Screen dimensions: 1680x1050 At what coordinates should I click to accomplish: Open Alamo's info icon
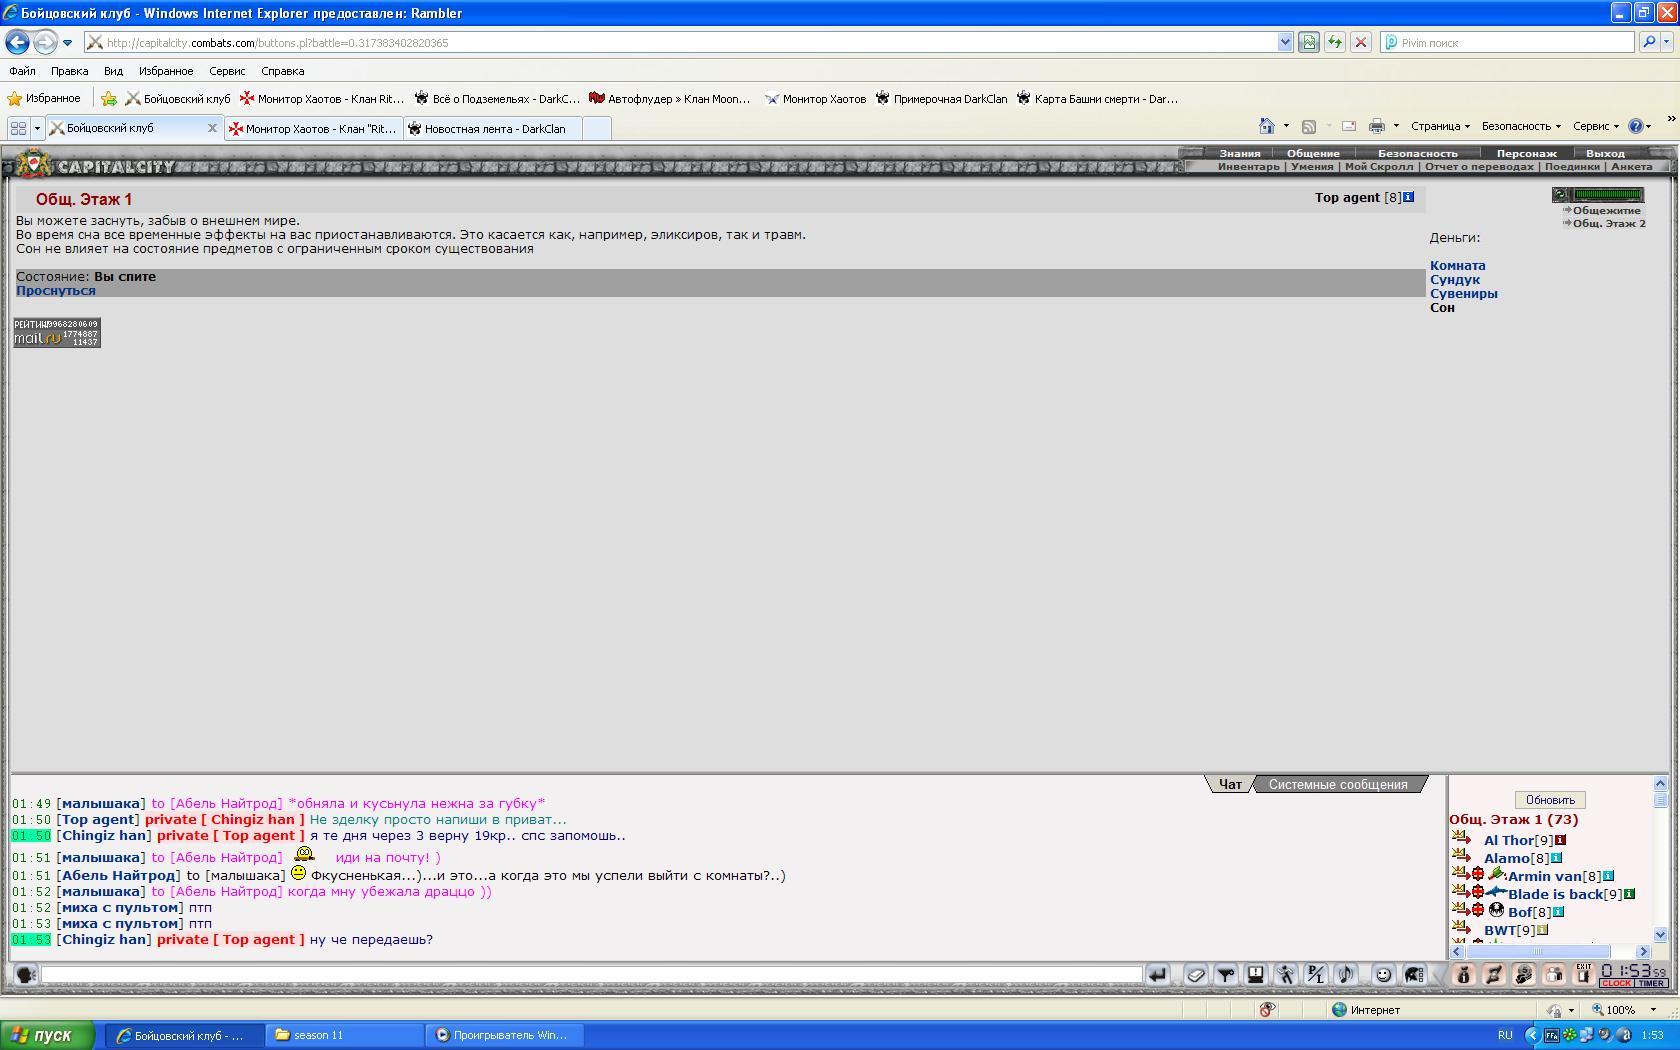tap(1556, 858)
